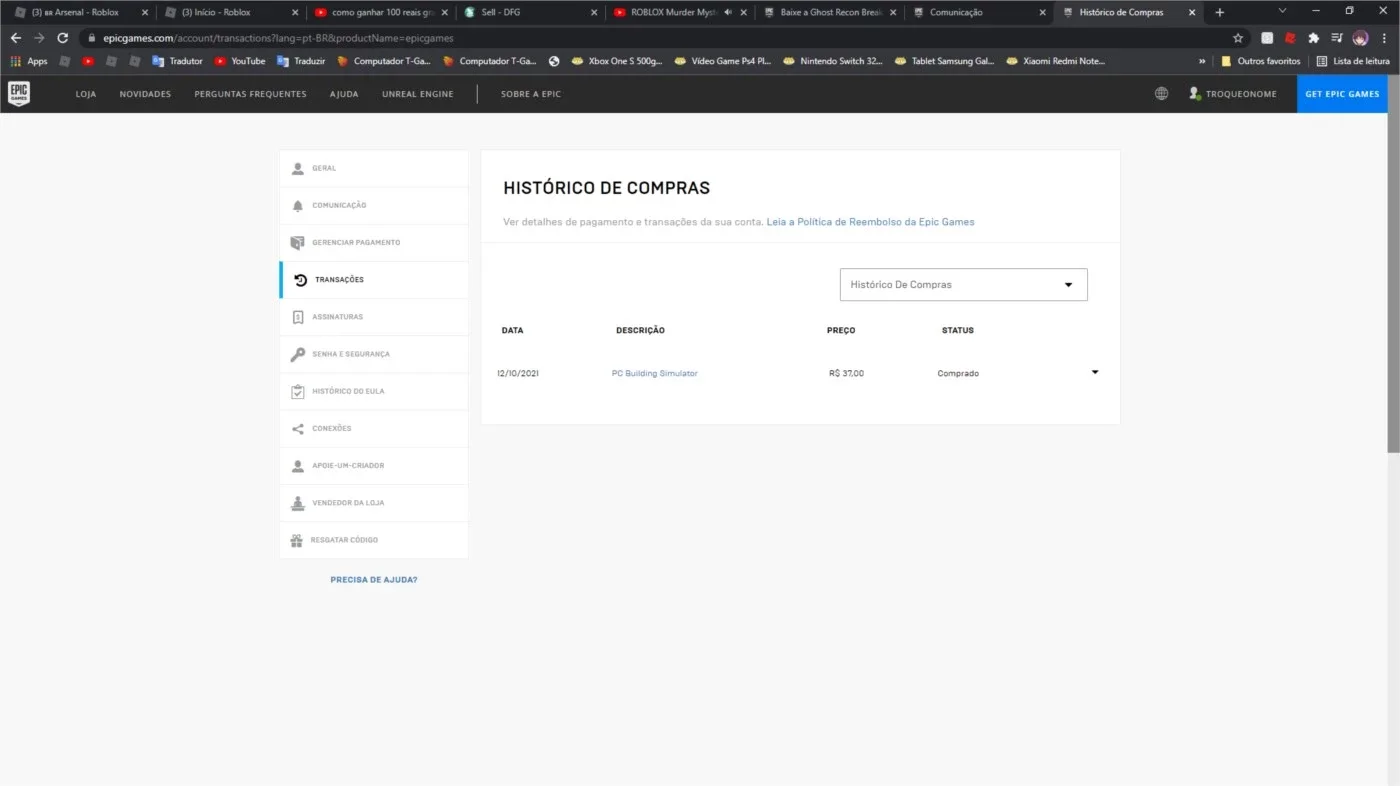
Task: Click the Geral person icon in sidebar
Action: (298, 168)
